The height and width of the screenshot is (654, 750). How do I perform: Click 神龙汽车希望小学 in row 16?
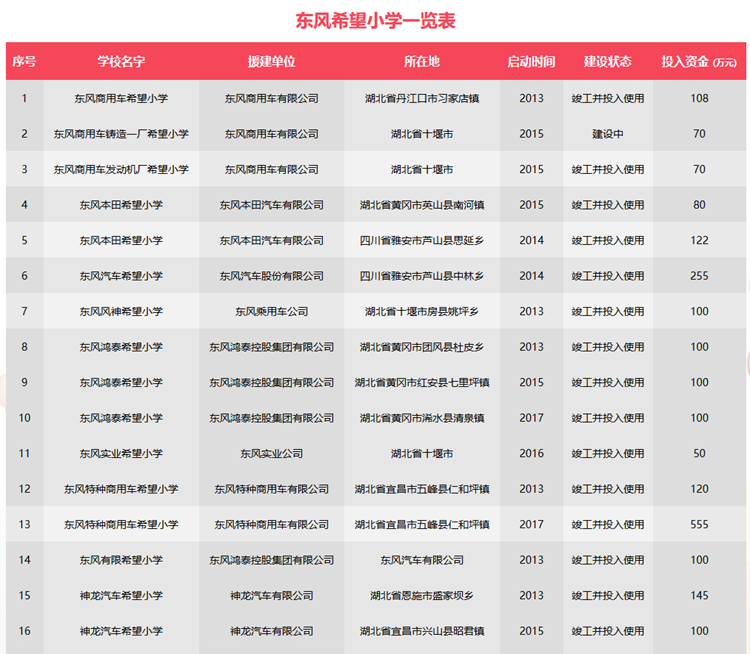tap(121, 631)
